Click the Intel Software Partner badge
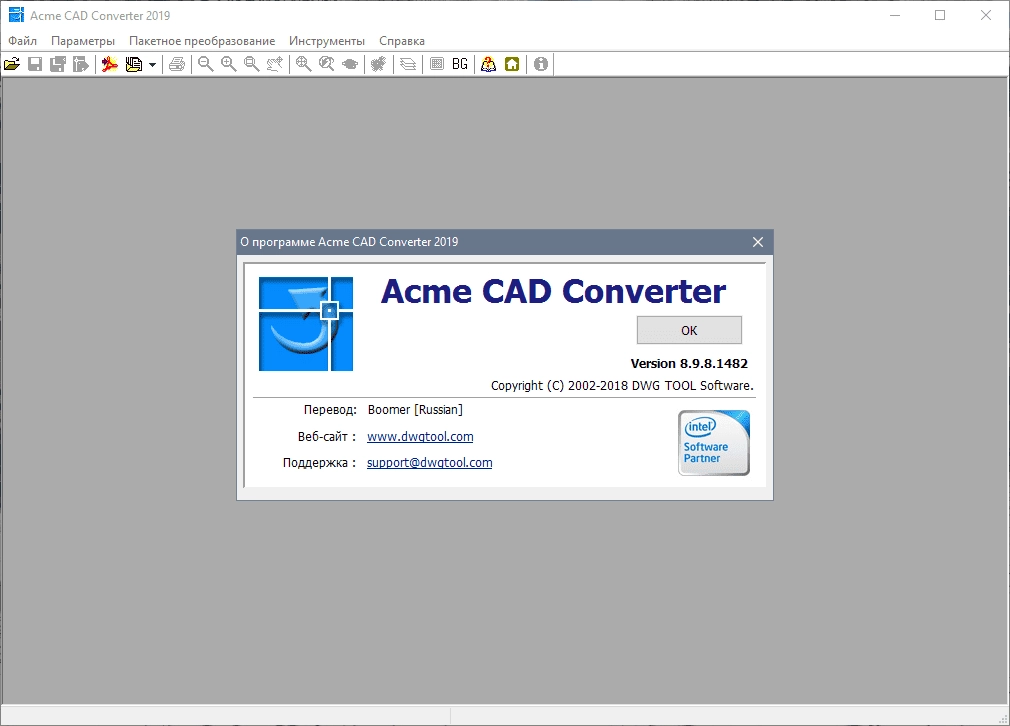 pos(714,443)
